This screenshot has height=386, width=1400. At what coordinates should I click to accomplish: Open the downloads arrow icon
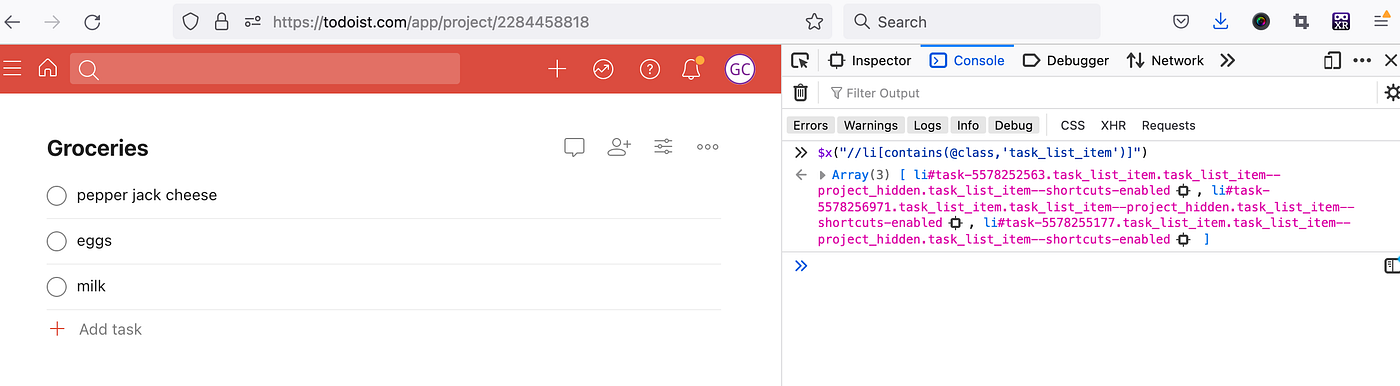pyautogui.click(x=1221, y=21)
